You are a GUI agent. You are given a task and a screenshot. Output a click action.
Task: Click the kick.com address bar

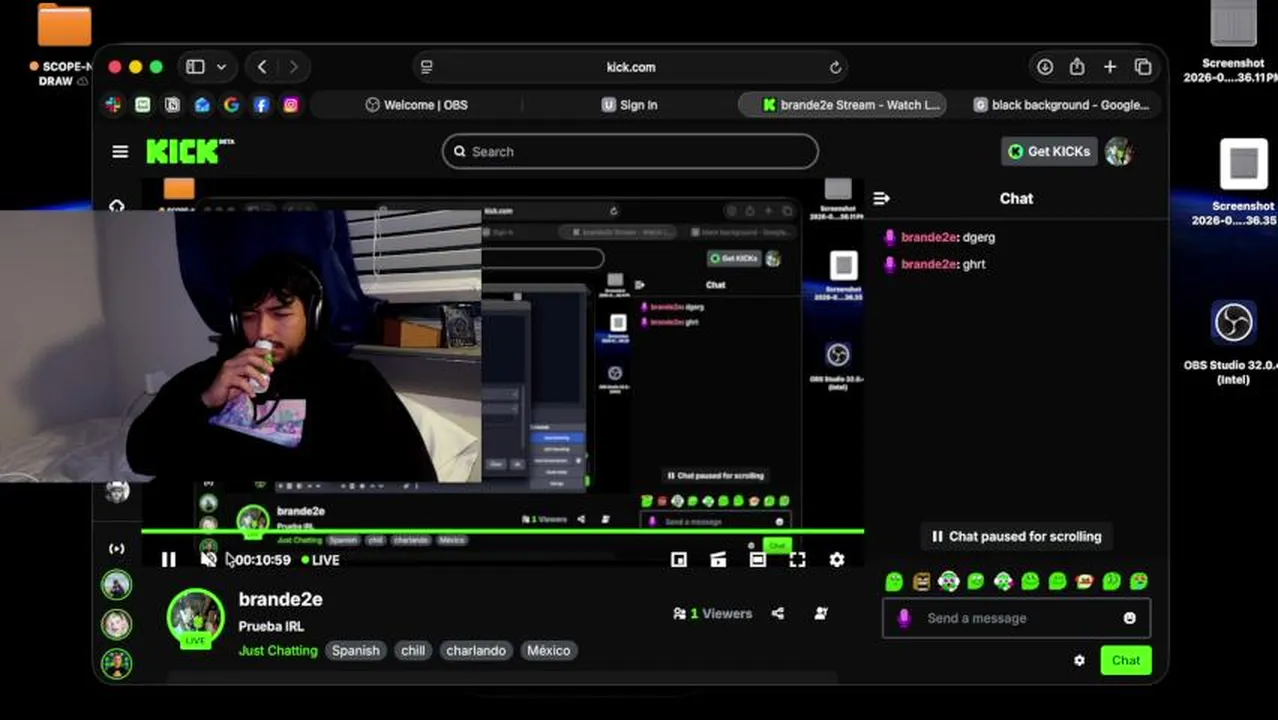point(631,67)
